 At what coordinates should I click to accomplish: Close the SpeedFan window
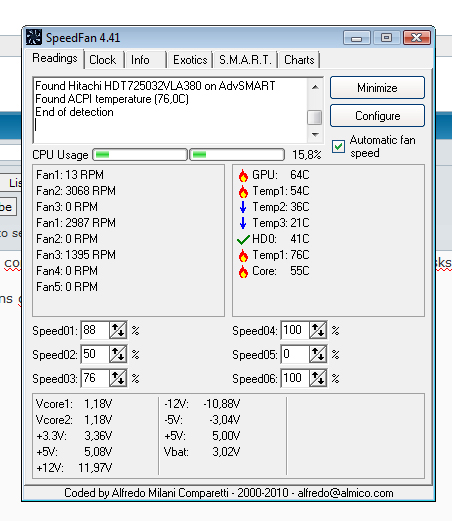pos(417,38)
